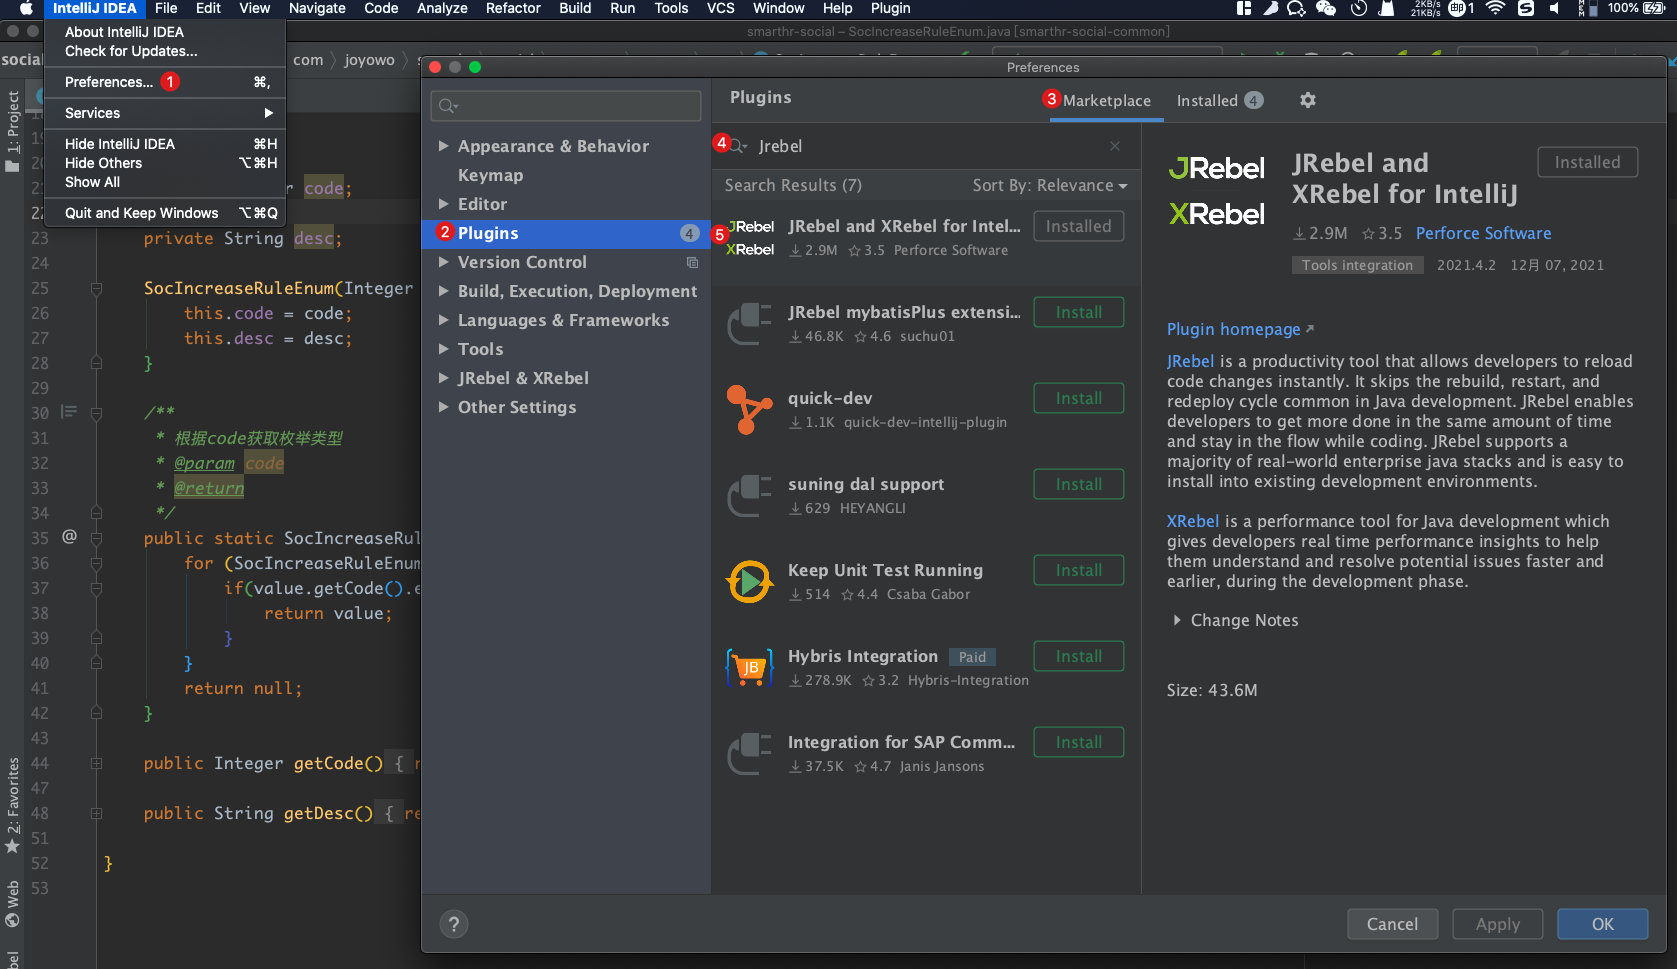Open the Refactor menu in the menu bar
Viewport: 1677px width, 969px height.
click(x=513, y=8)
